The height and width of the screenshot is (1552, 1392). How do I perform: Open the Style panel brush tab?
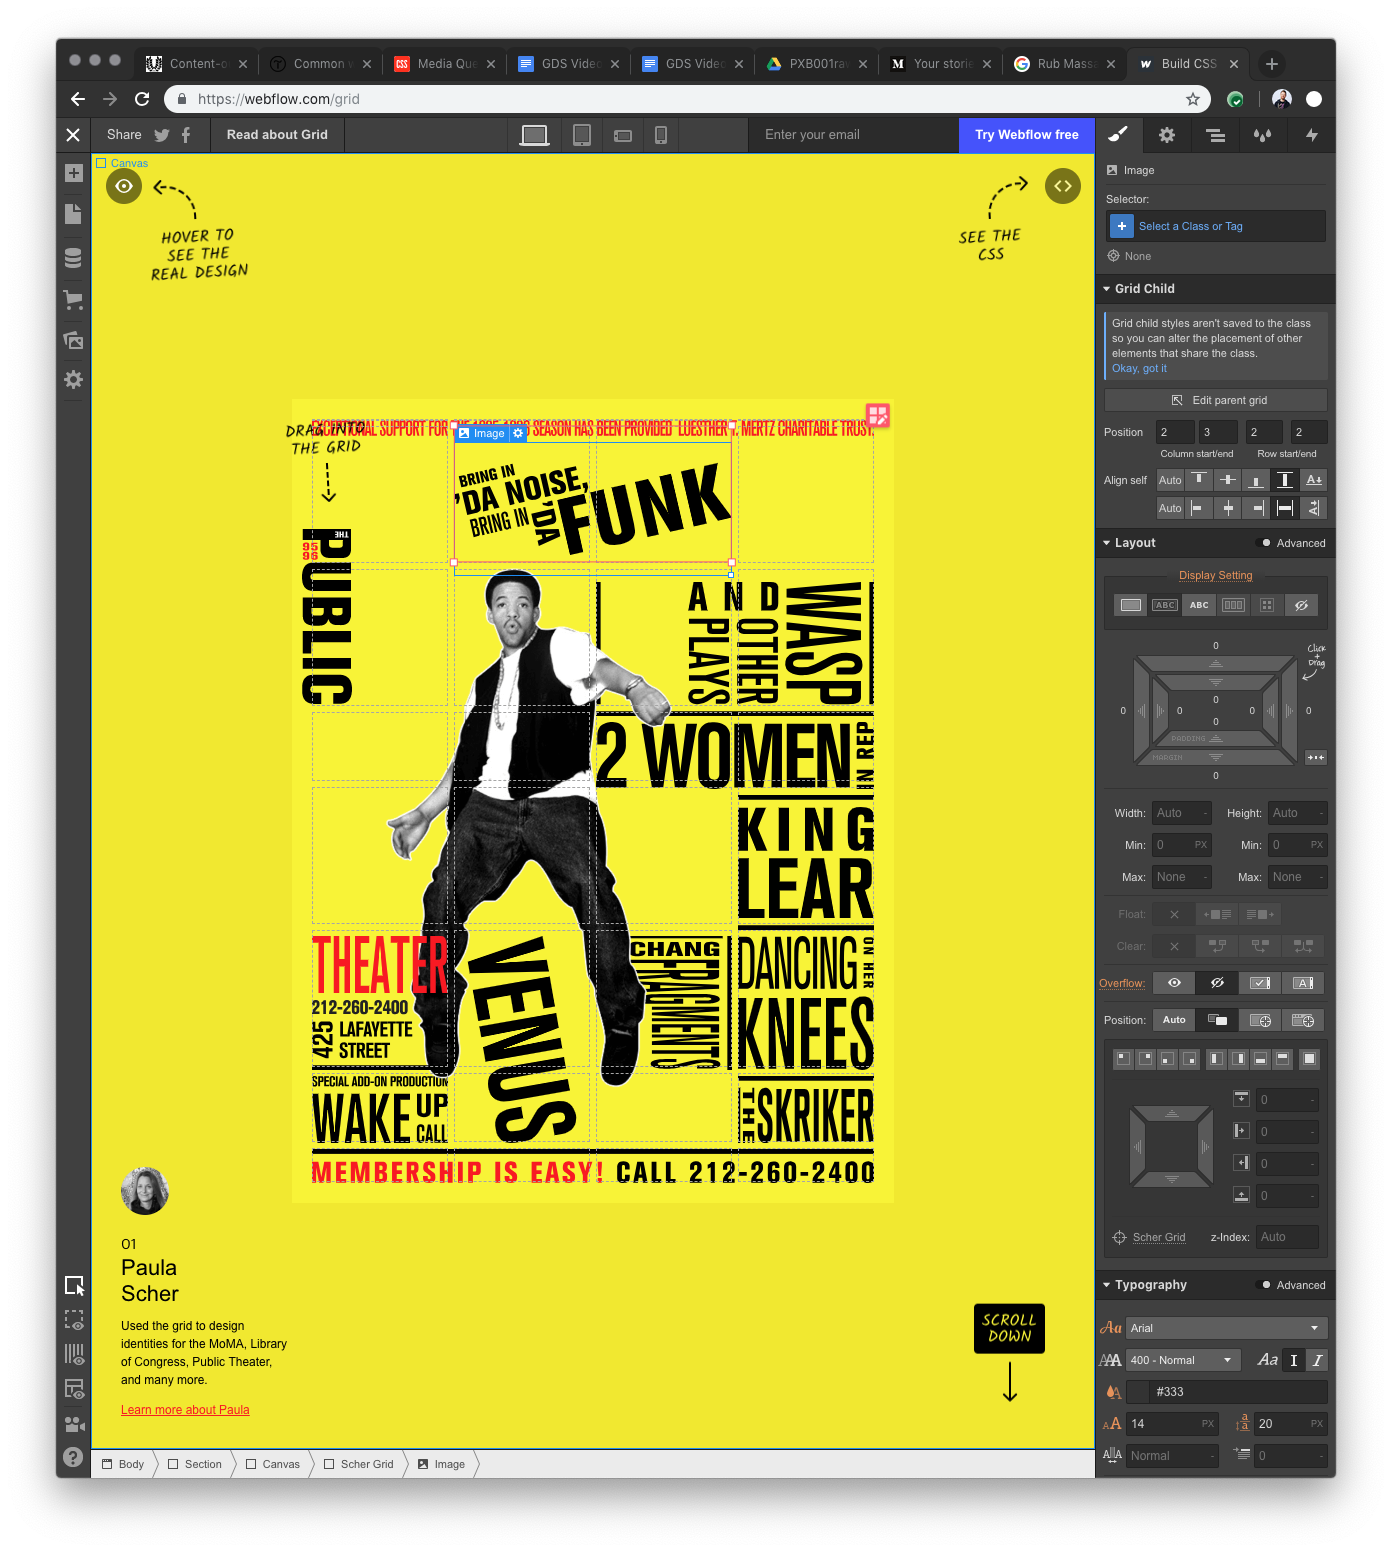pos(1119,134)
